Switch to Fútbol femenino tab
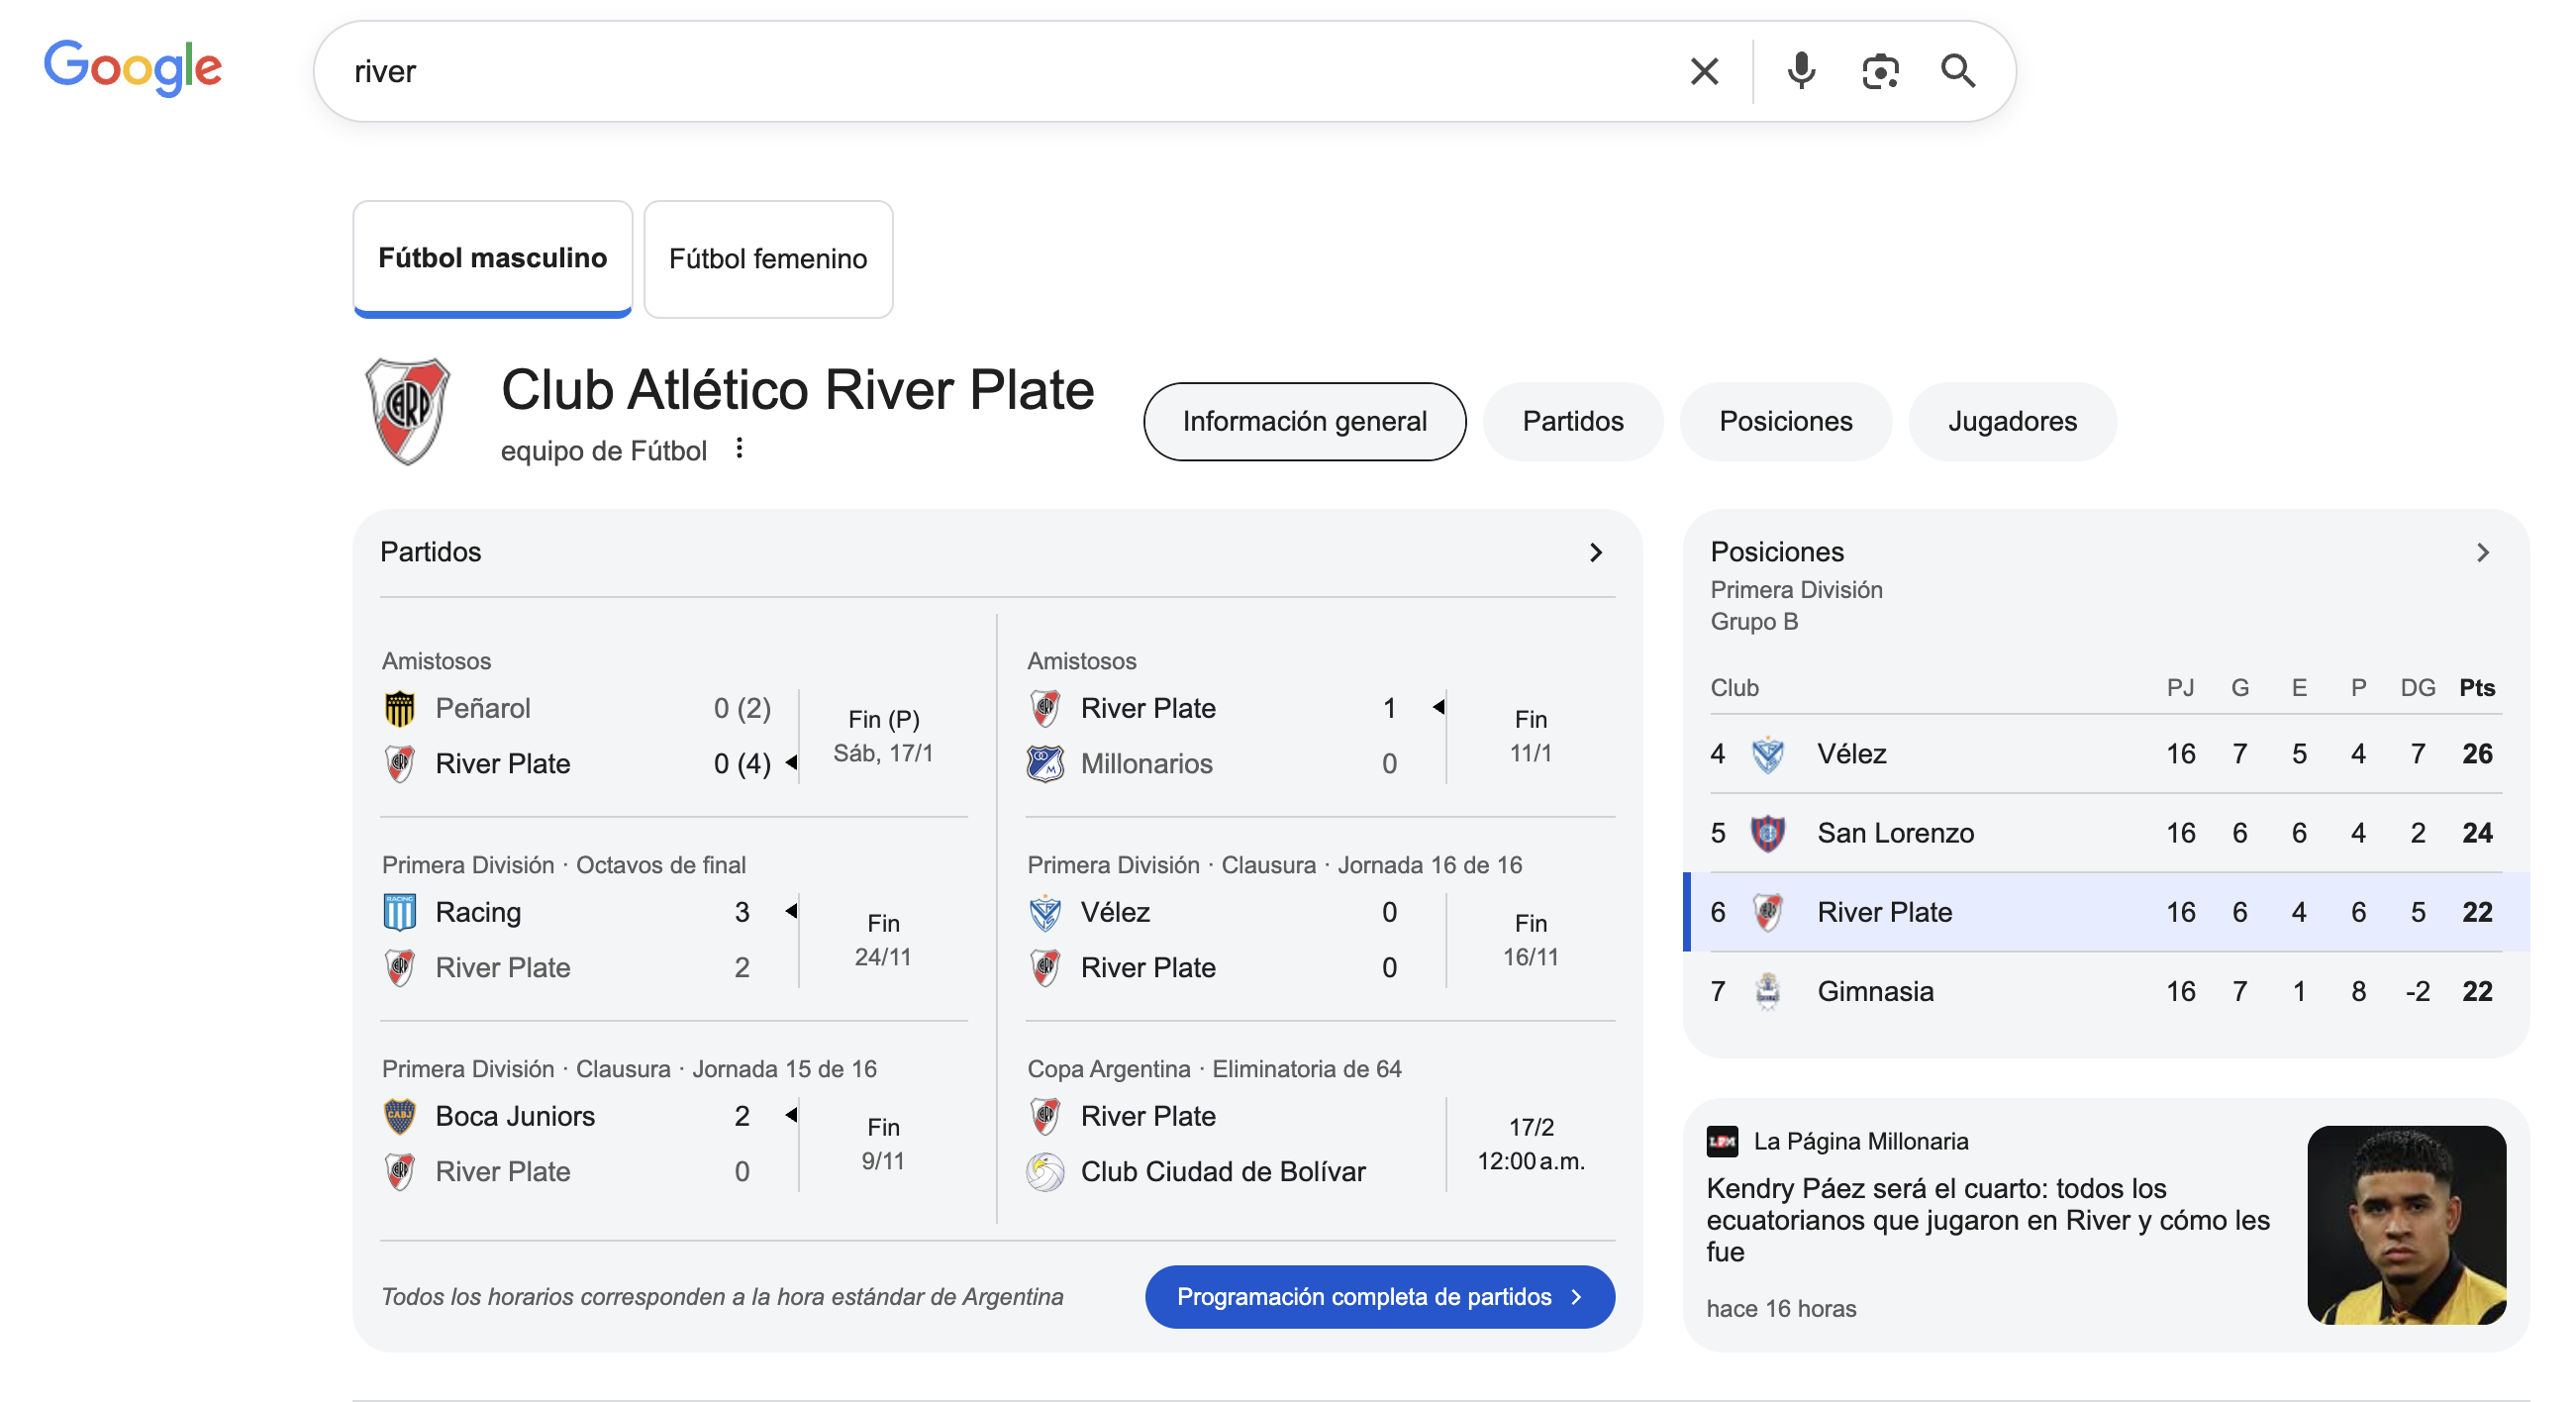This screenshot has width=2576, height=1402. pyautogui.click(x=767, y=259)
